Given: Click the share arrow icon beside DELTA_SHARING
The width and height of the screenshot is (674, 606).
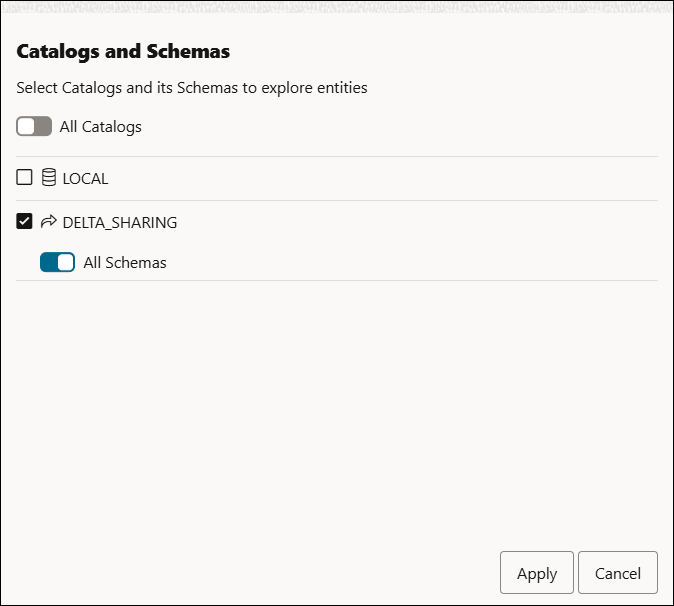Looking at the screenshot, I should pyautogui.click(x=49, y=222).
